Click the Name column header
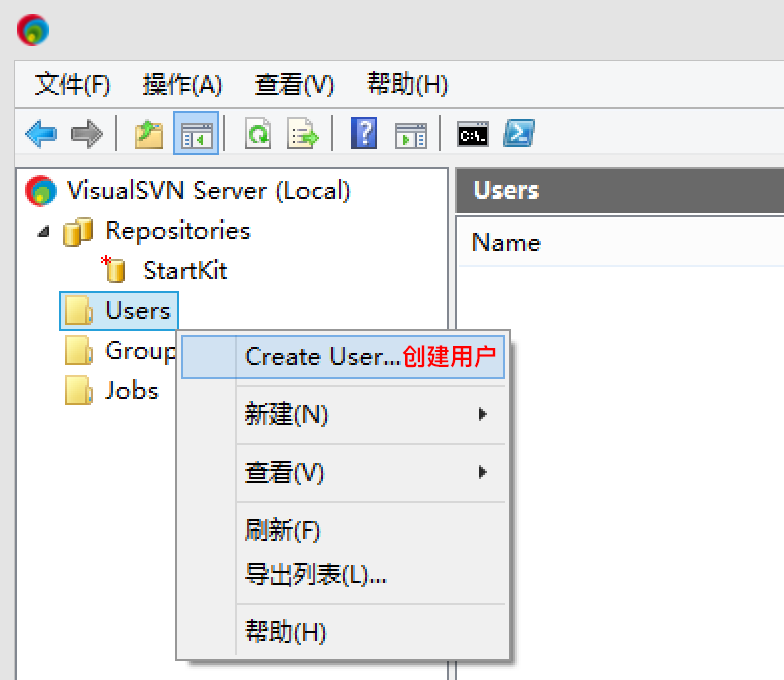784x680 pixels. [506, 243]
